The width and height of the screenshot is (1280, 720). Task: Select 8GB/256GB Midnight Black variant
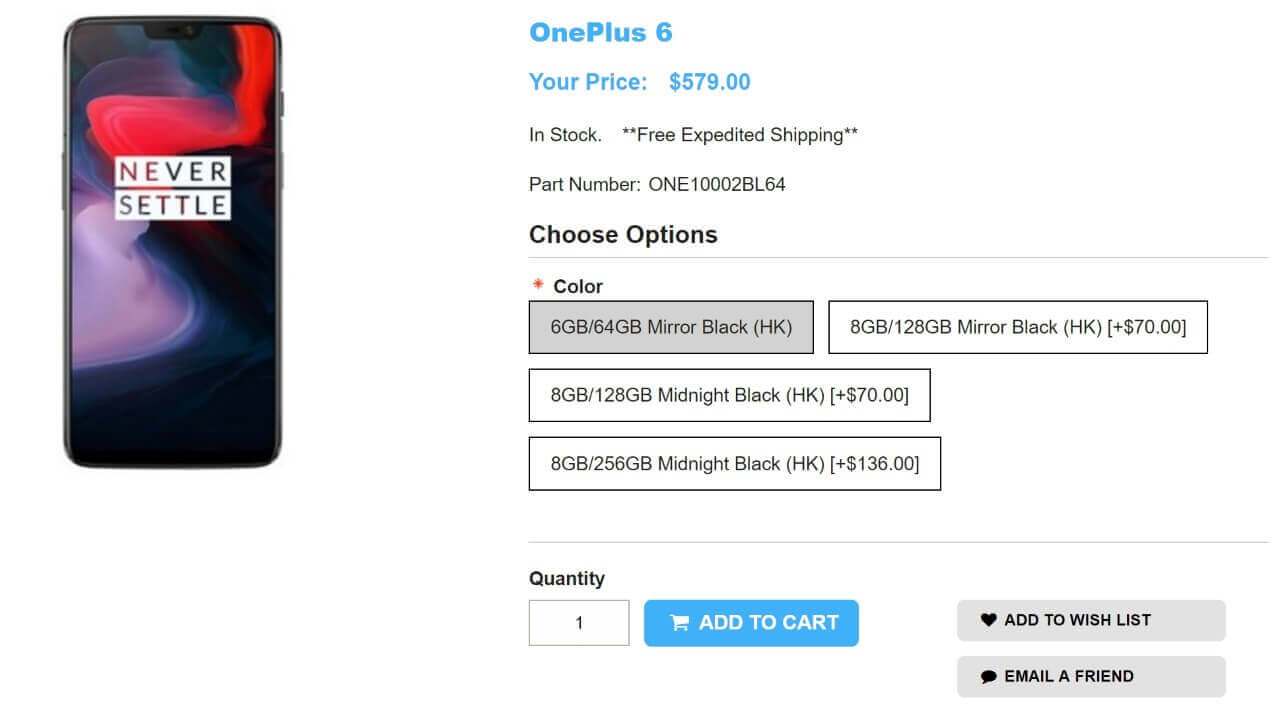tap(734, 463)
